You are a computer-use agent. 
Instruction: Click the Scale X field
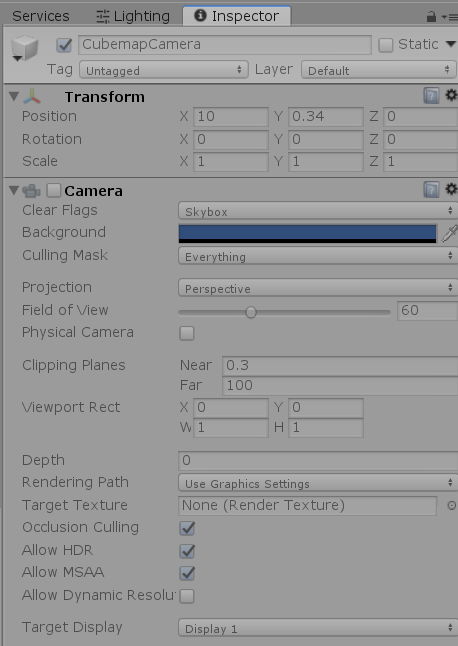tap(231, 162)
